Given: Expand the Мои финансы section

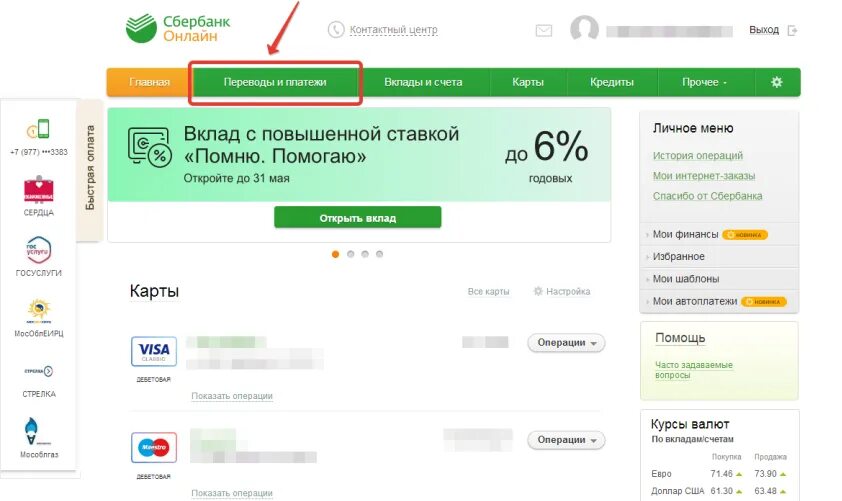Looking at the screenshot, I should pos(720,234).
